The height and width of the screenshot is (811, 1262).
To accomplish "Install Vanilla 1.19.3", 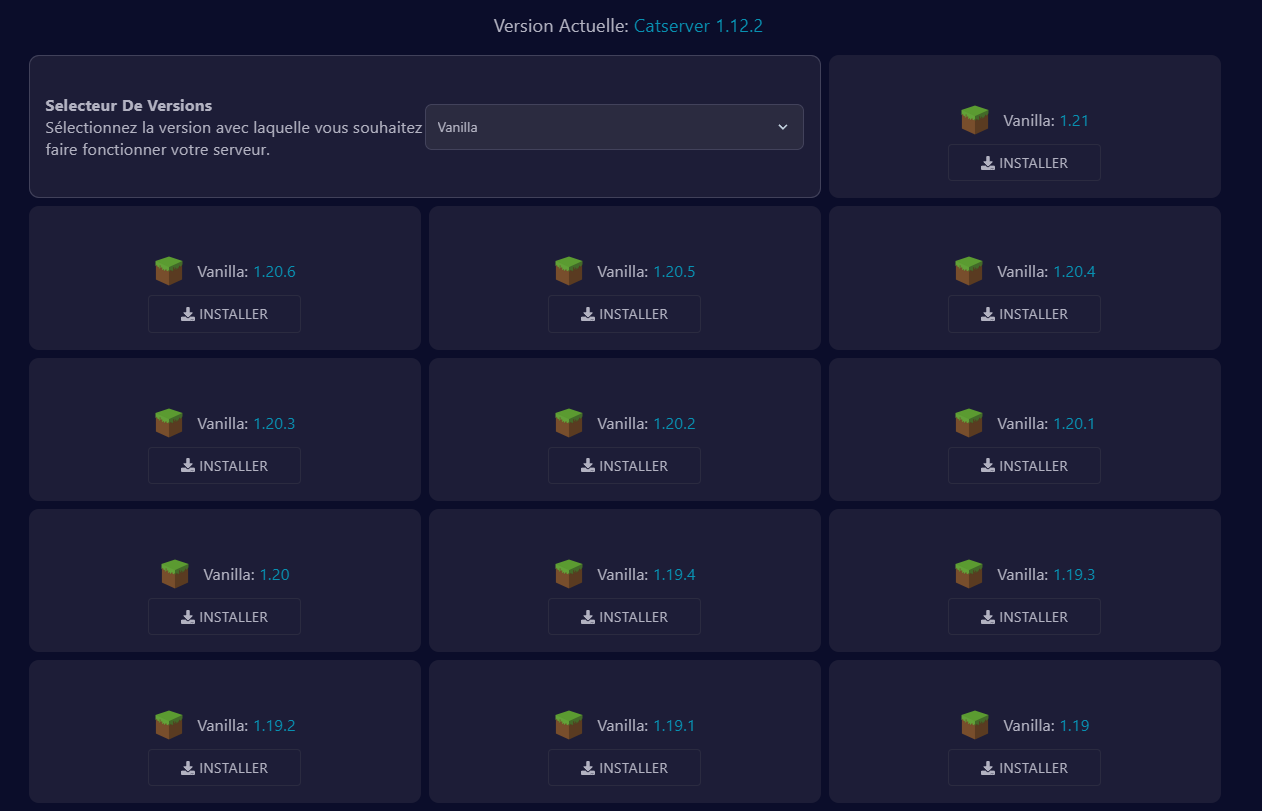I will click(x=1024, y=617).
